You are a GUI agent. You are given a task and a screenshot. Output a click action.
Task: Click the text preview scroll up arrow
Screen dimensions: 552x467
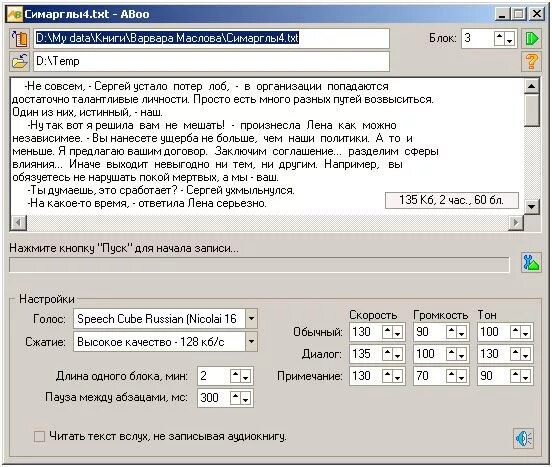[x=532, y=86]
